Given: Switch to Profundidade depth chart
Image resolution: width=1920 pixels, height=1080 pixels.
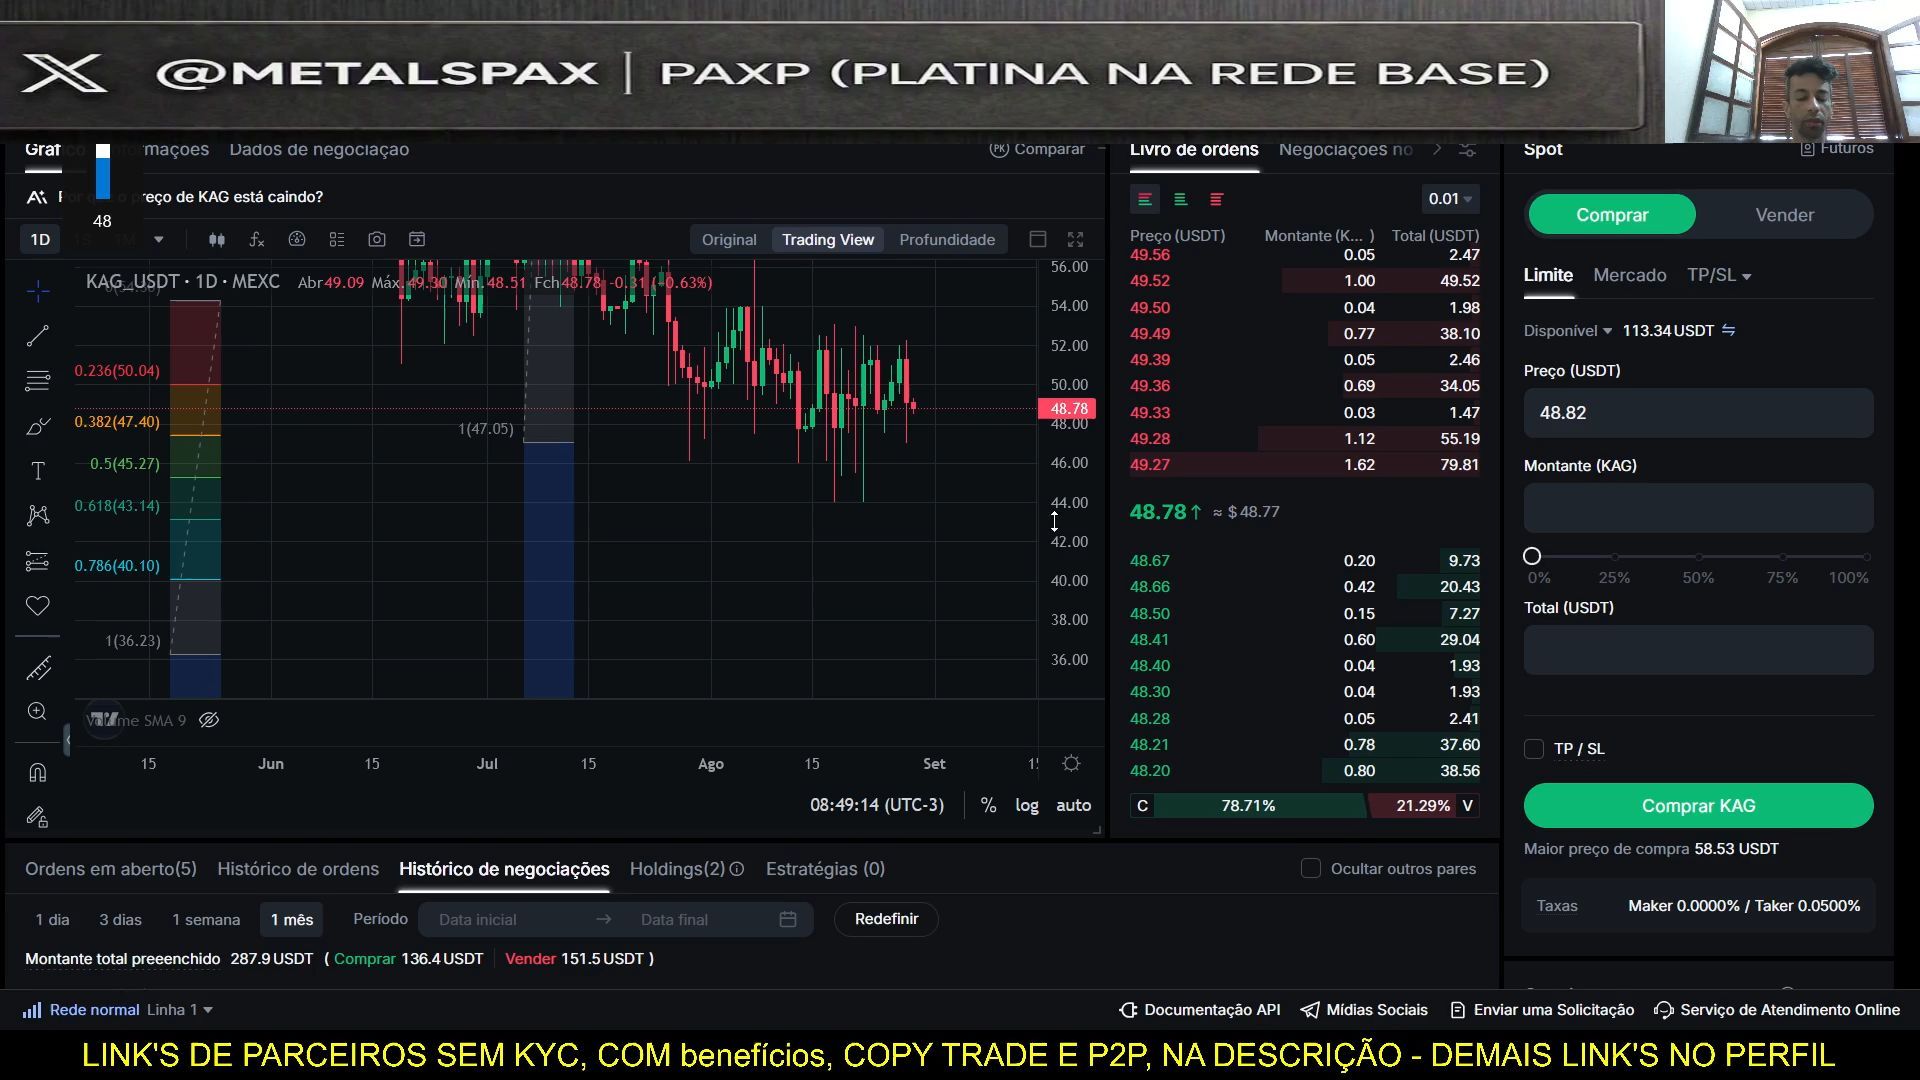Looking at the screenshot, I should (947, 240).
